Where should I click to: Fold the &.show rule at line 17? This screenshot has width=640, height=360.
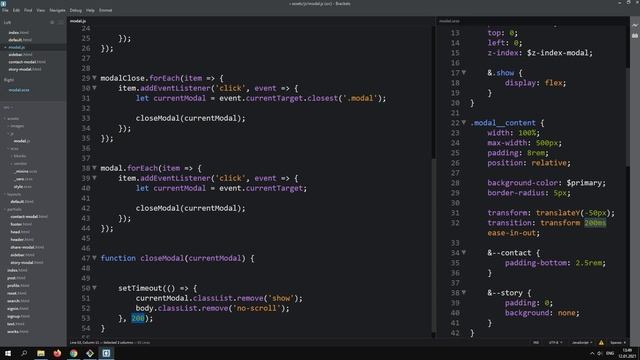point(464,73)
